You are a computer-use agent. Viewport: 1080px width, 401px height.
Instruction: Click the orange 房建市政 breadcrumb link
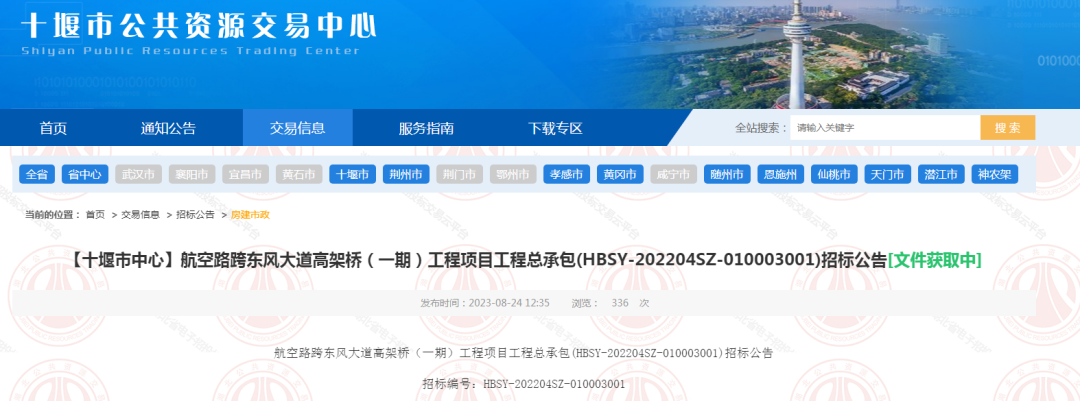click(x=250, y=215)
